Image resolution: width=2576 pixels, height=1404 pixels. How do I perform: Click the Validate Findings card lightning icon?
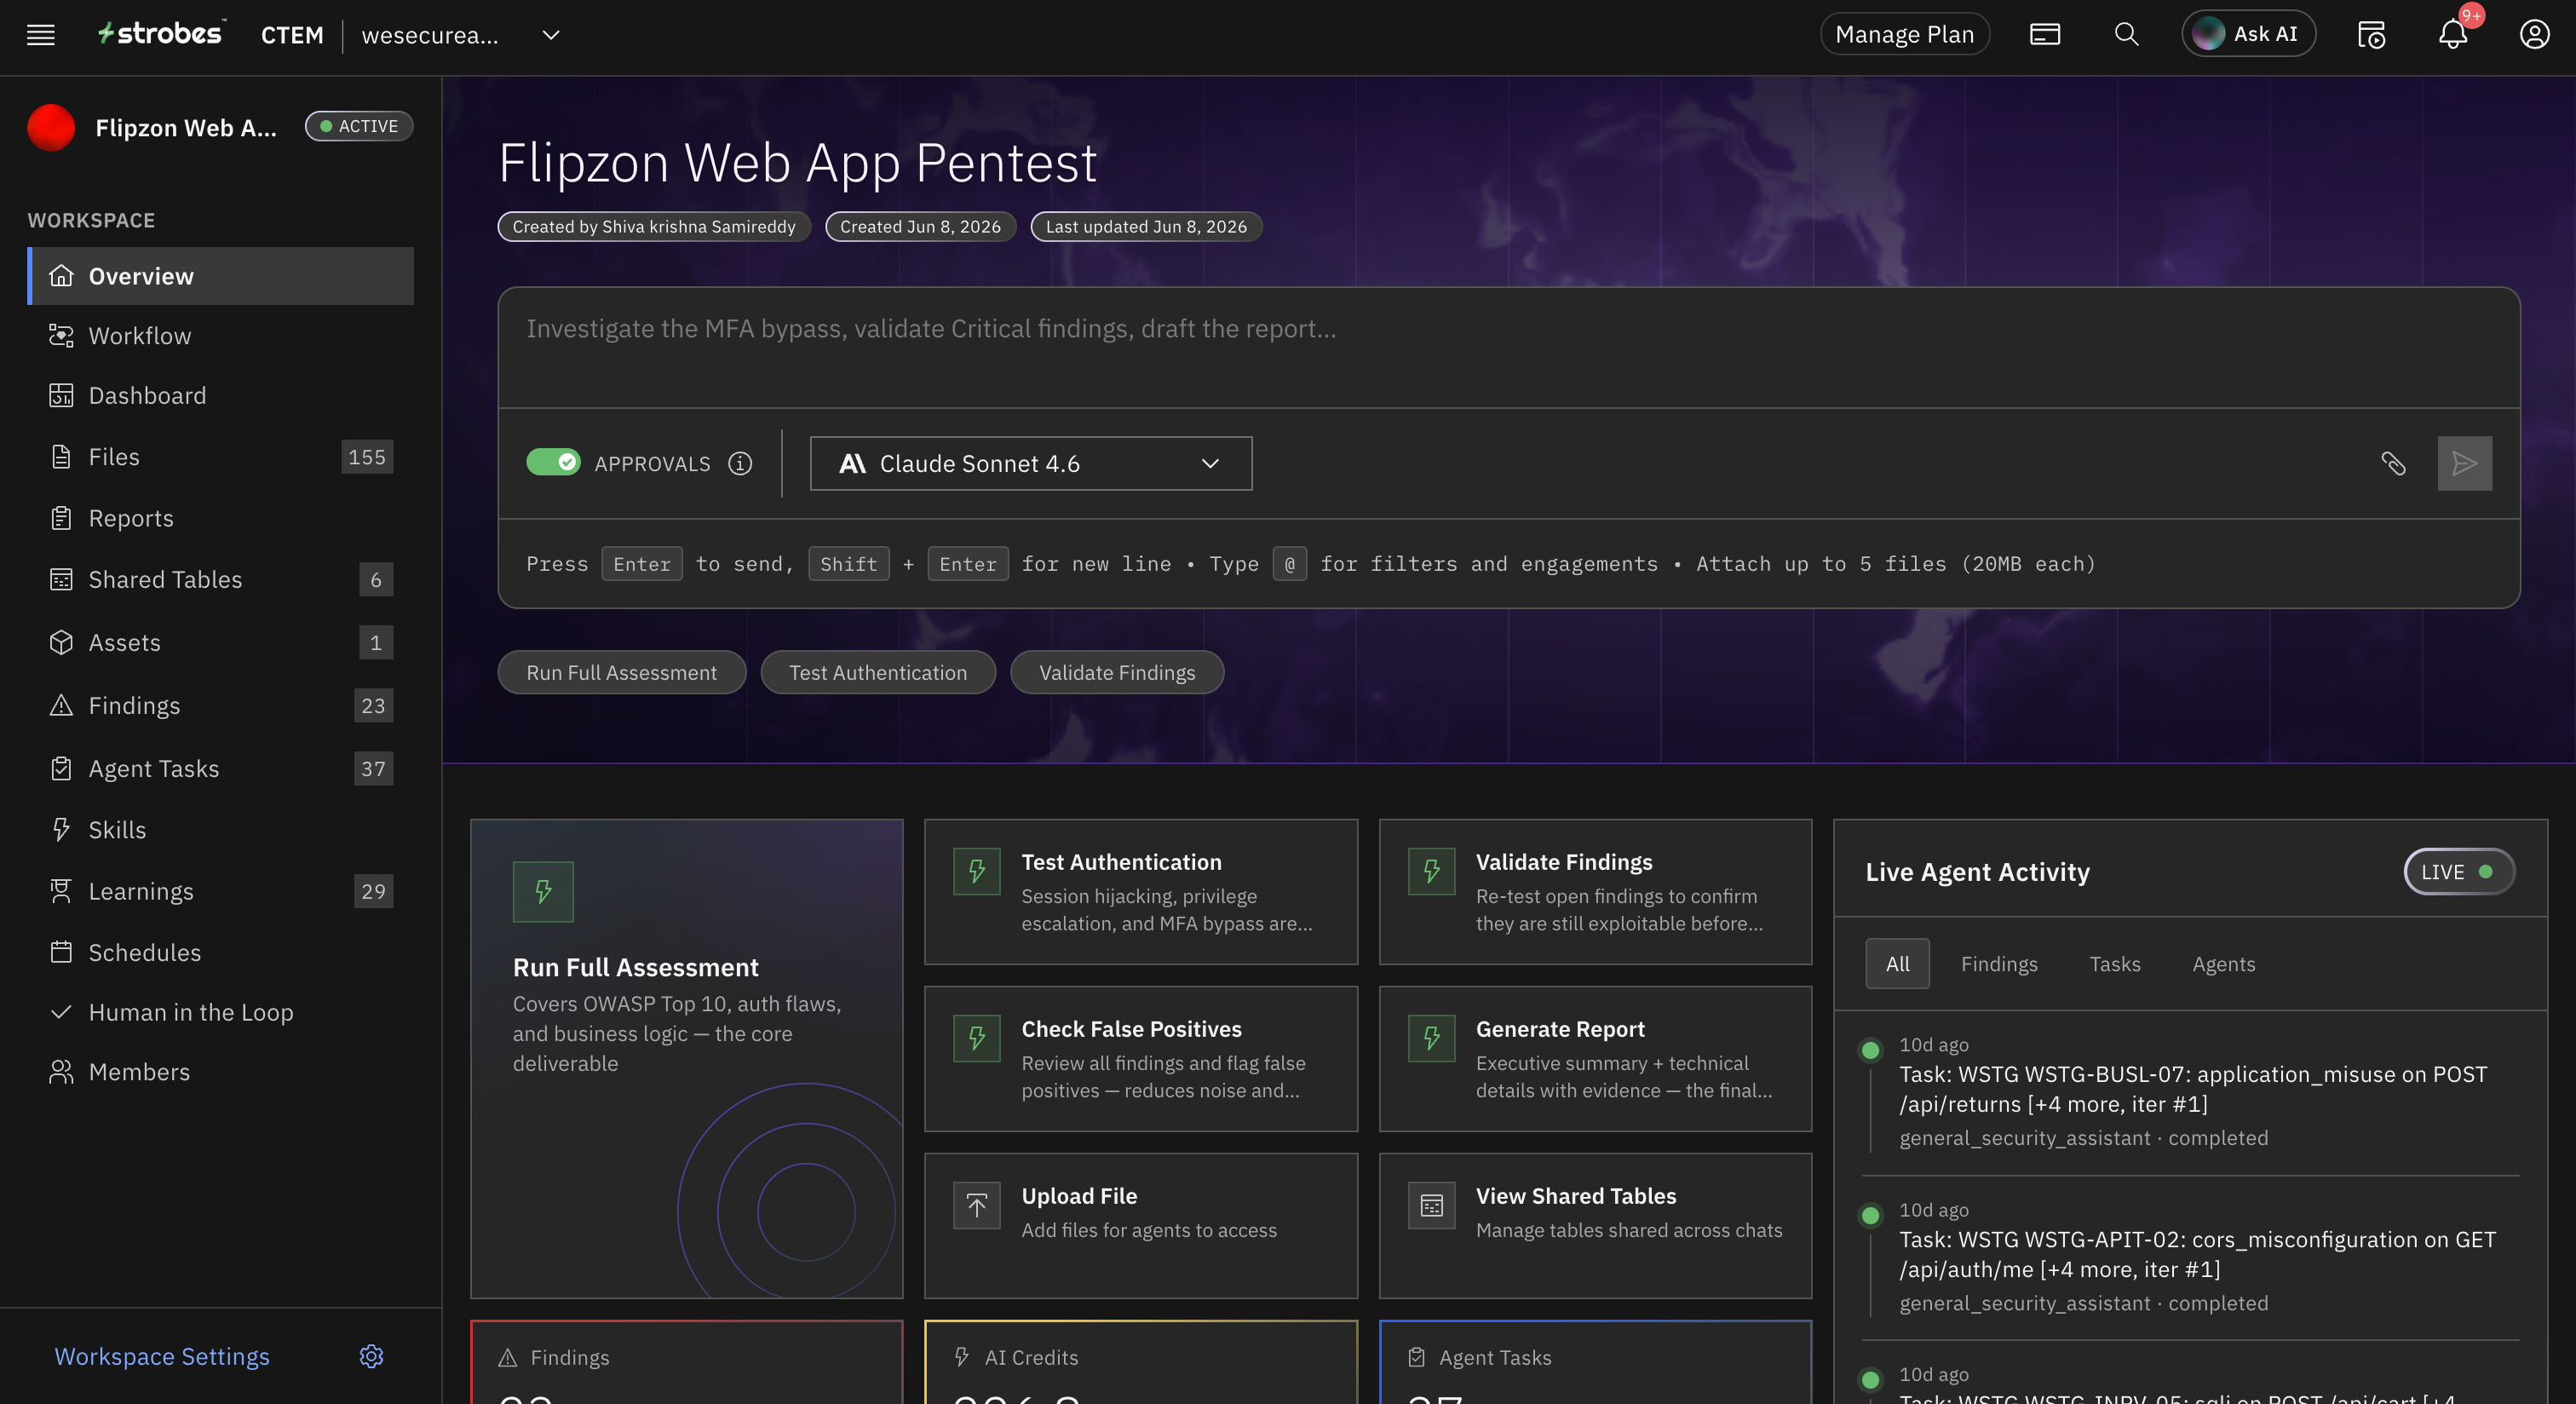(1432, 871)
